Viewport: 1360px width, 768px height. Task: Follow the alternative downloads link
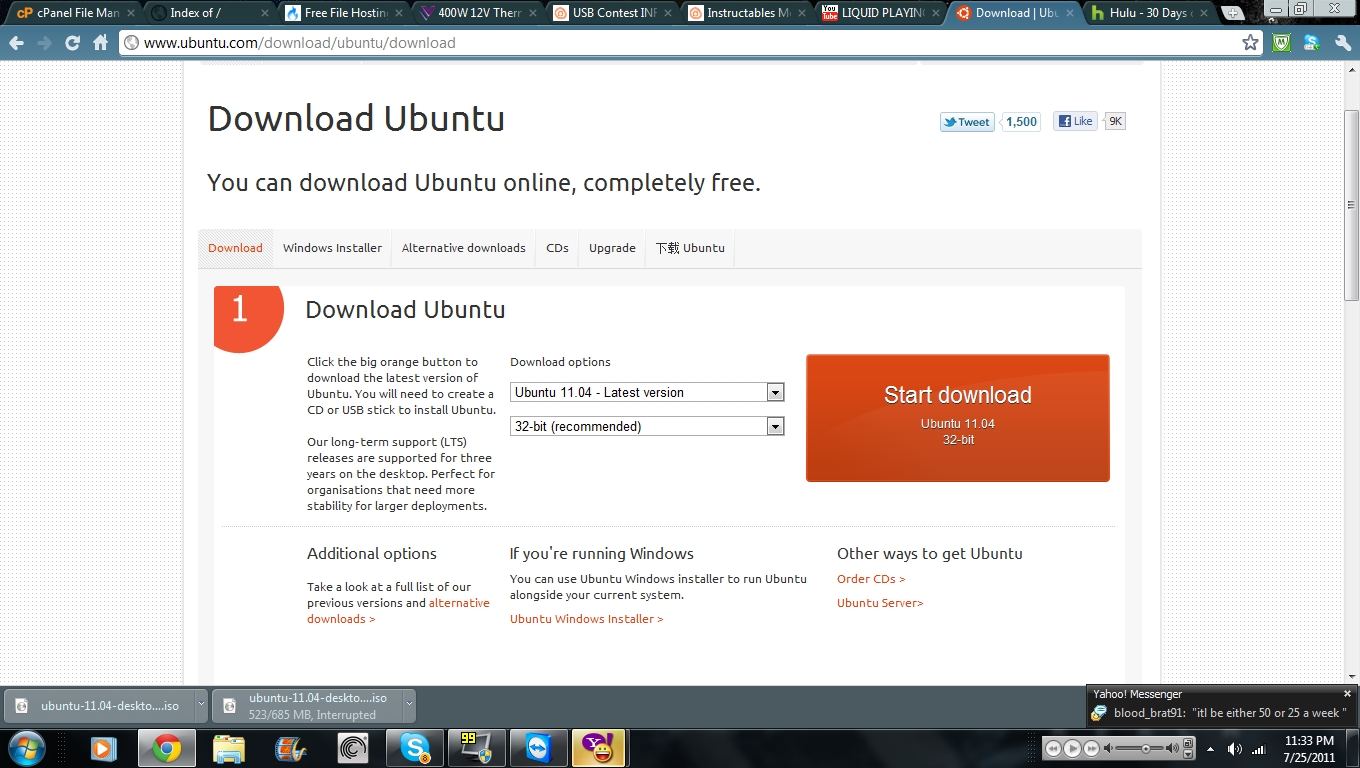(398, 611)
